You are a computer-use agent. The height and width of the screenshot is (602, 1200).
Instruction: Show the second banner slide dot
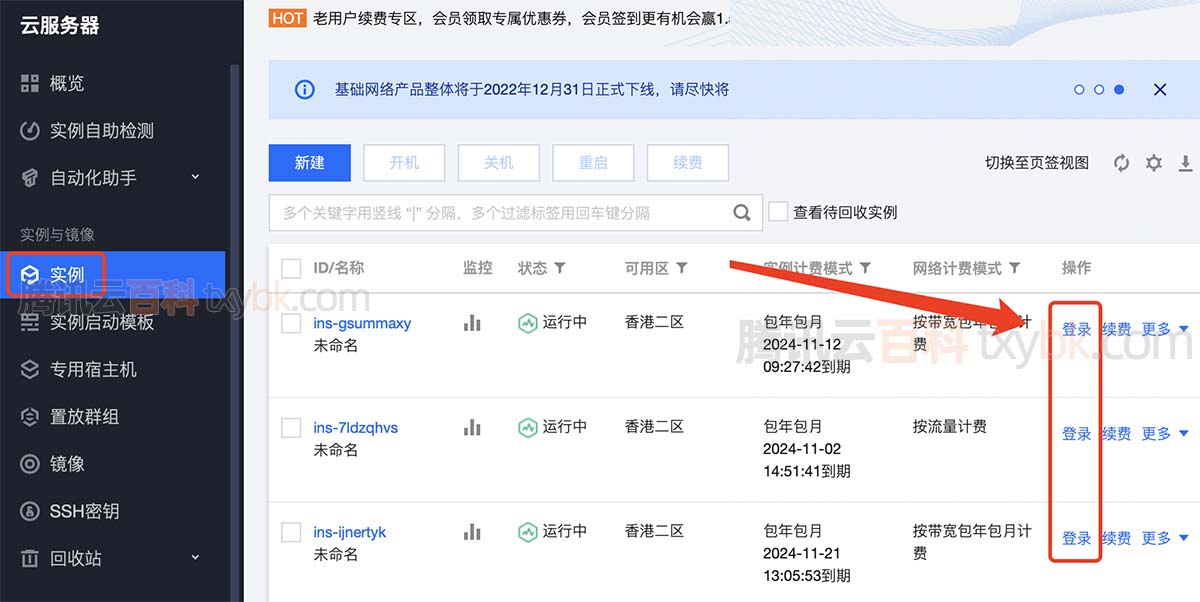click(1099, 90)
